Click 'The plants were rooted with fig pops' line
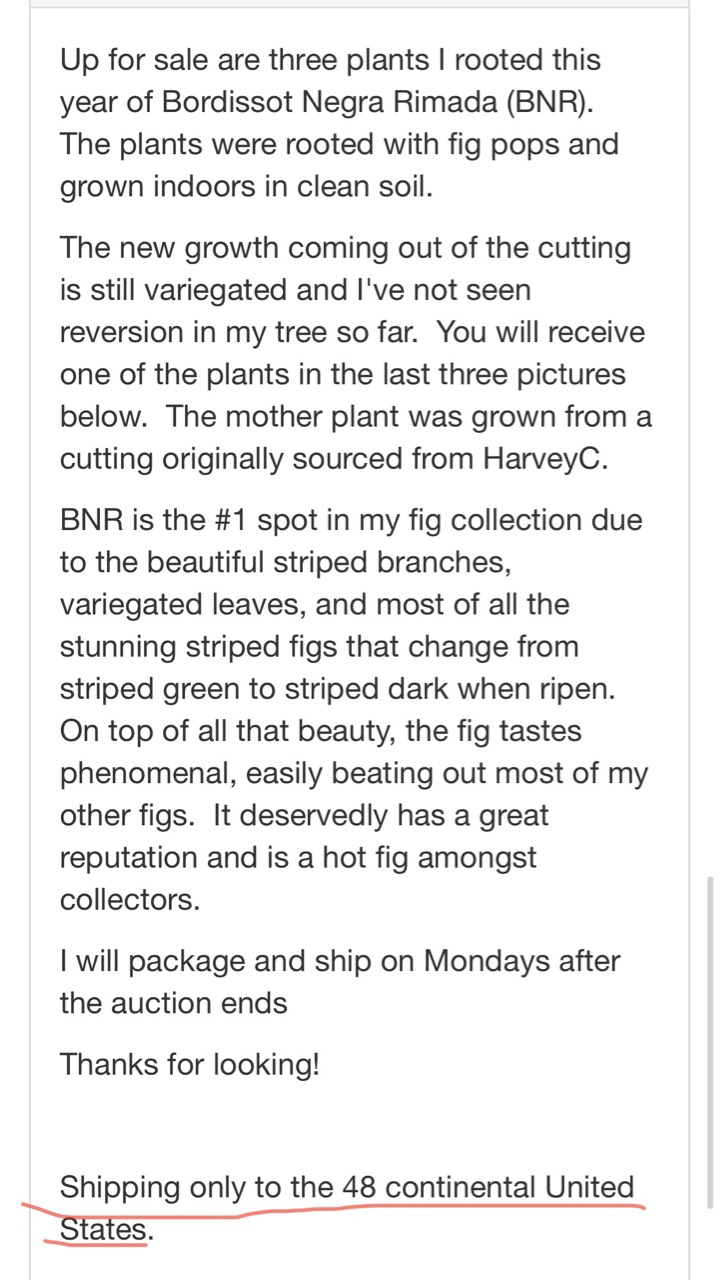The height and width of the screenshot is (1280, 720). (340, 144)
